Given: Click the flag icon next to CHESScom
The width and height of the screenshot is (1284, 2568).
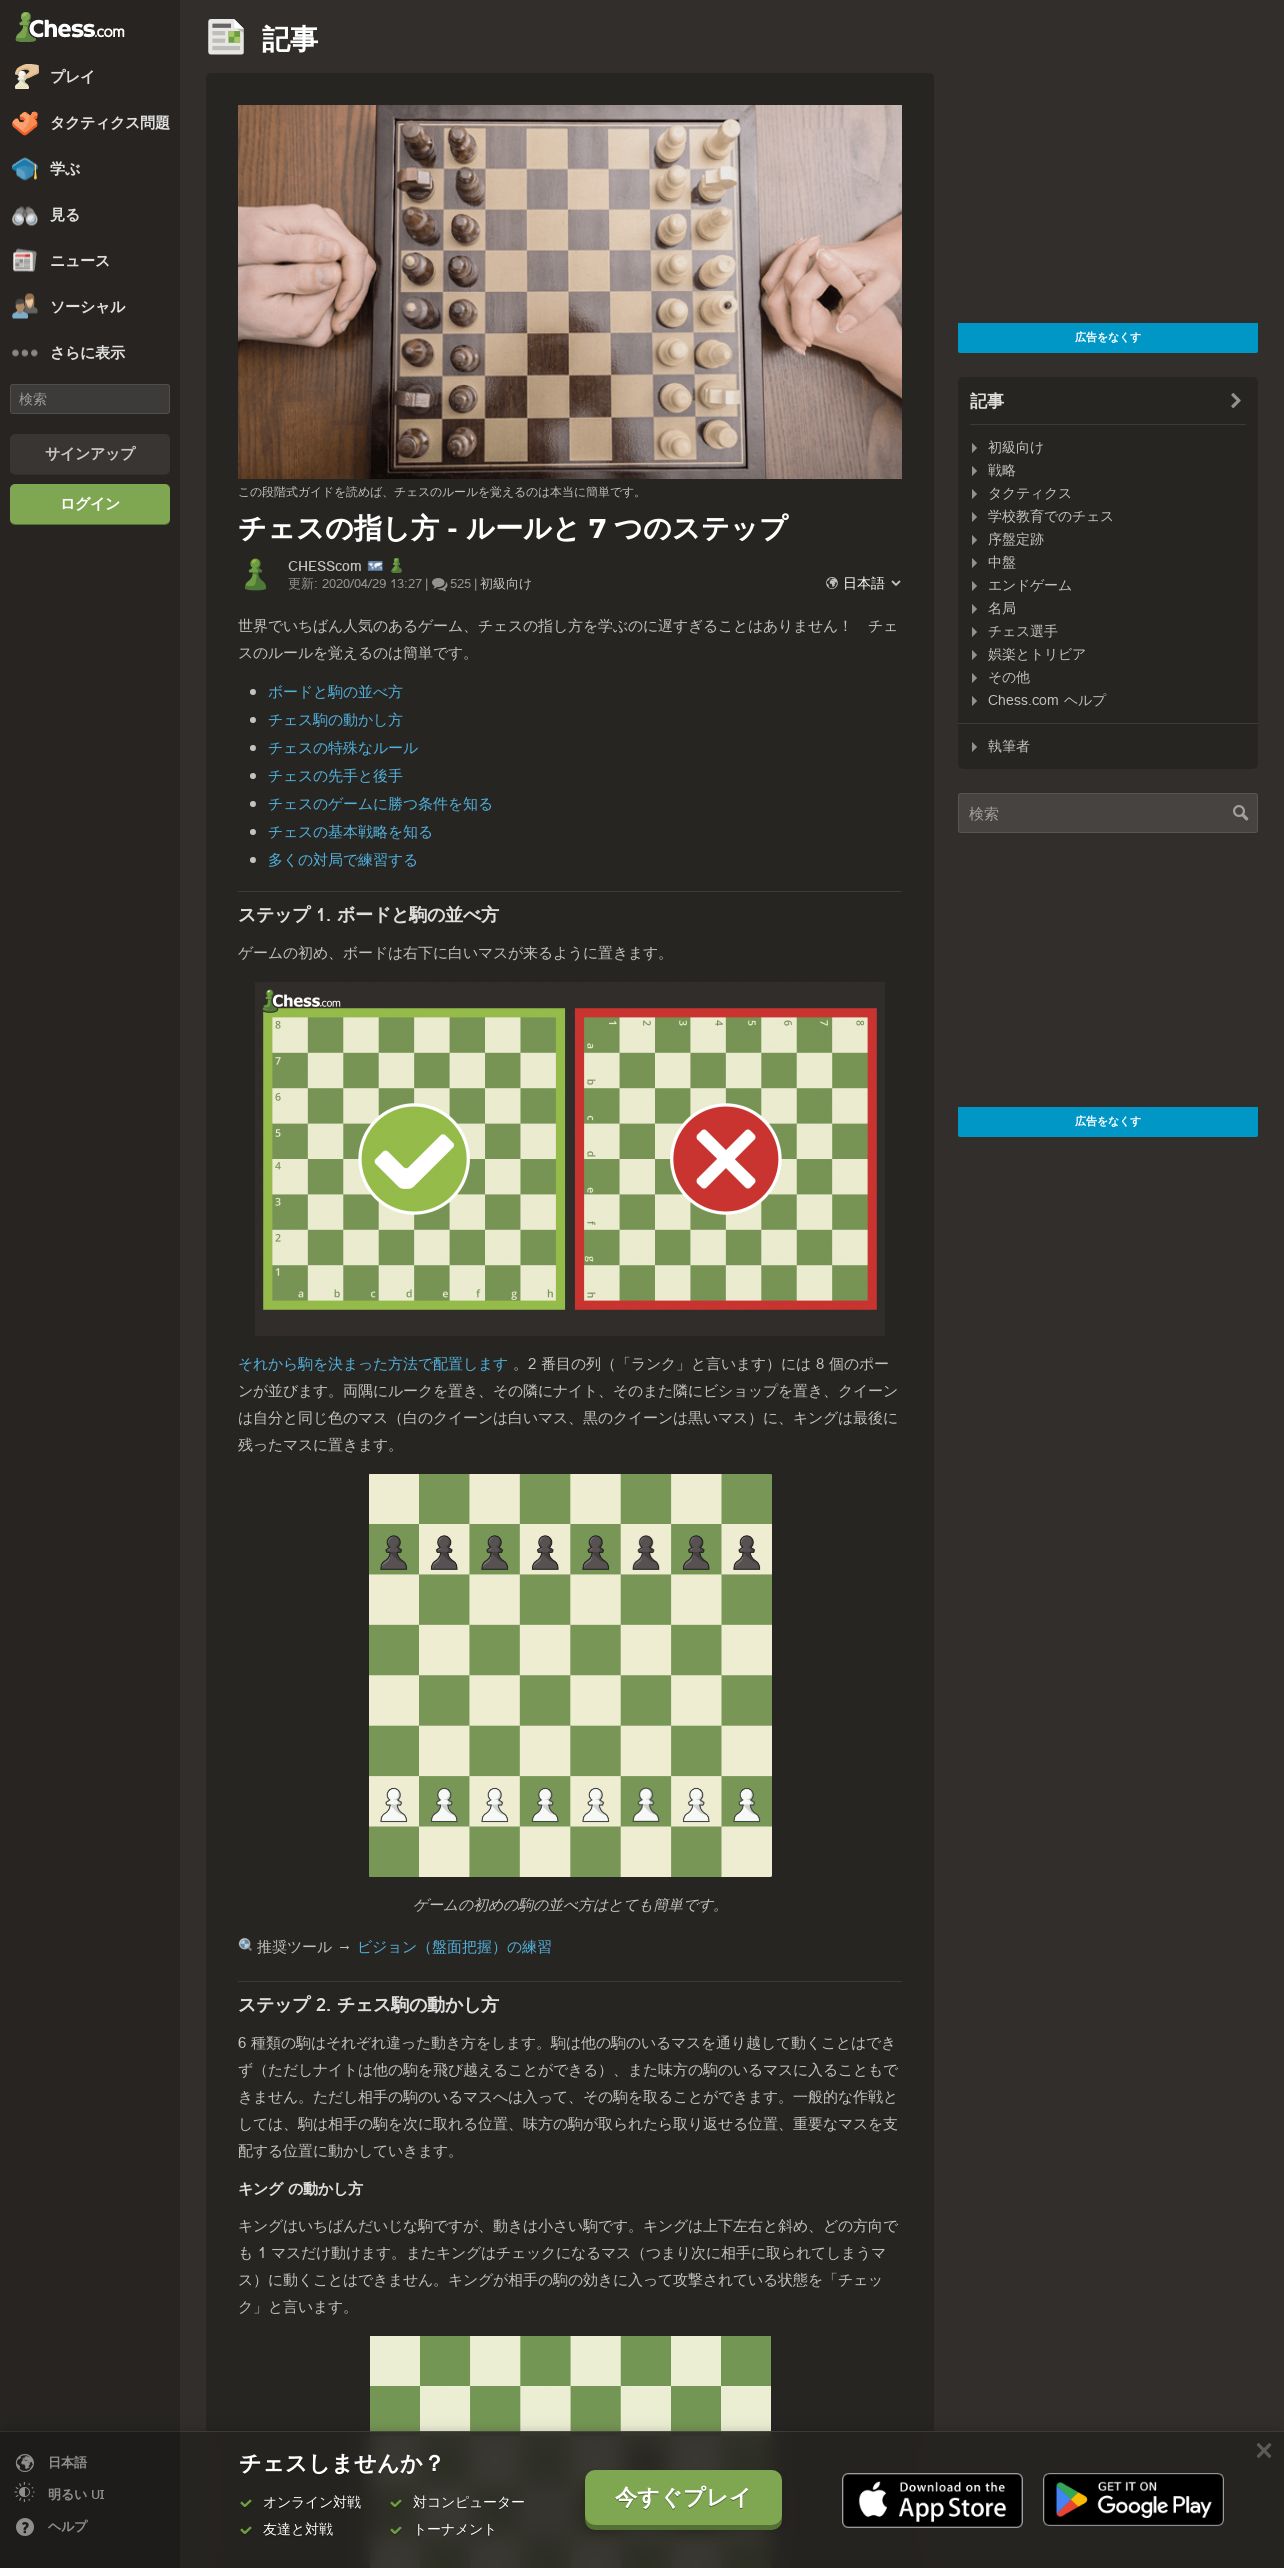Looking at the screenshot, I should coord(375,566).
